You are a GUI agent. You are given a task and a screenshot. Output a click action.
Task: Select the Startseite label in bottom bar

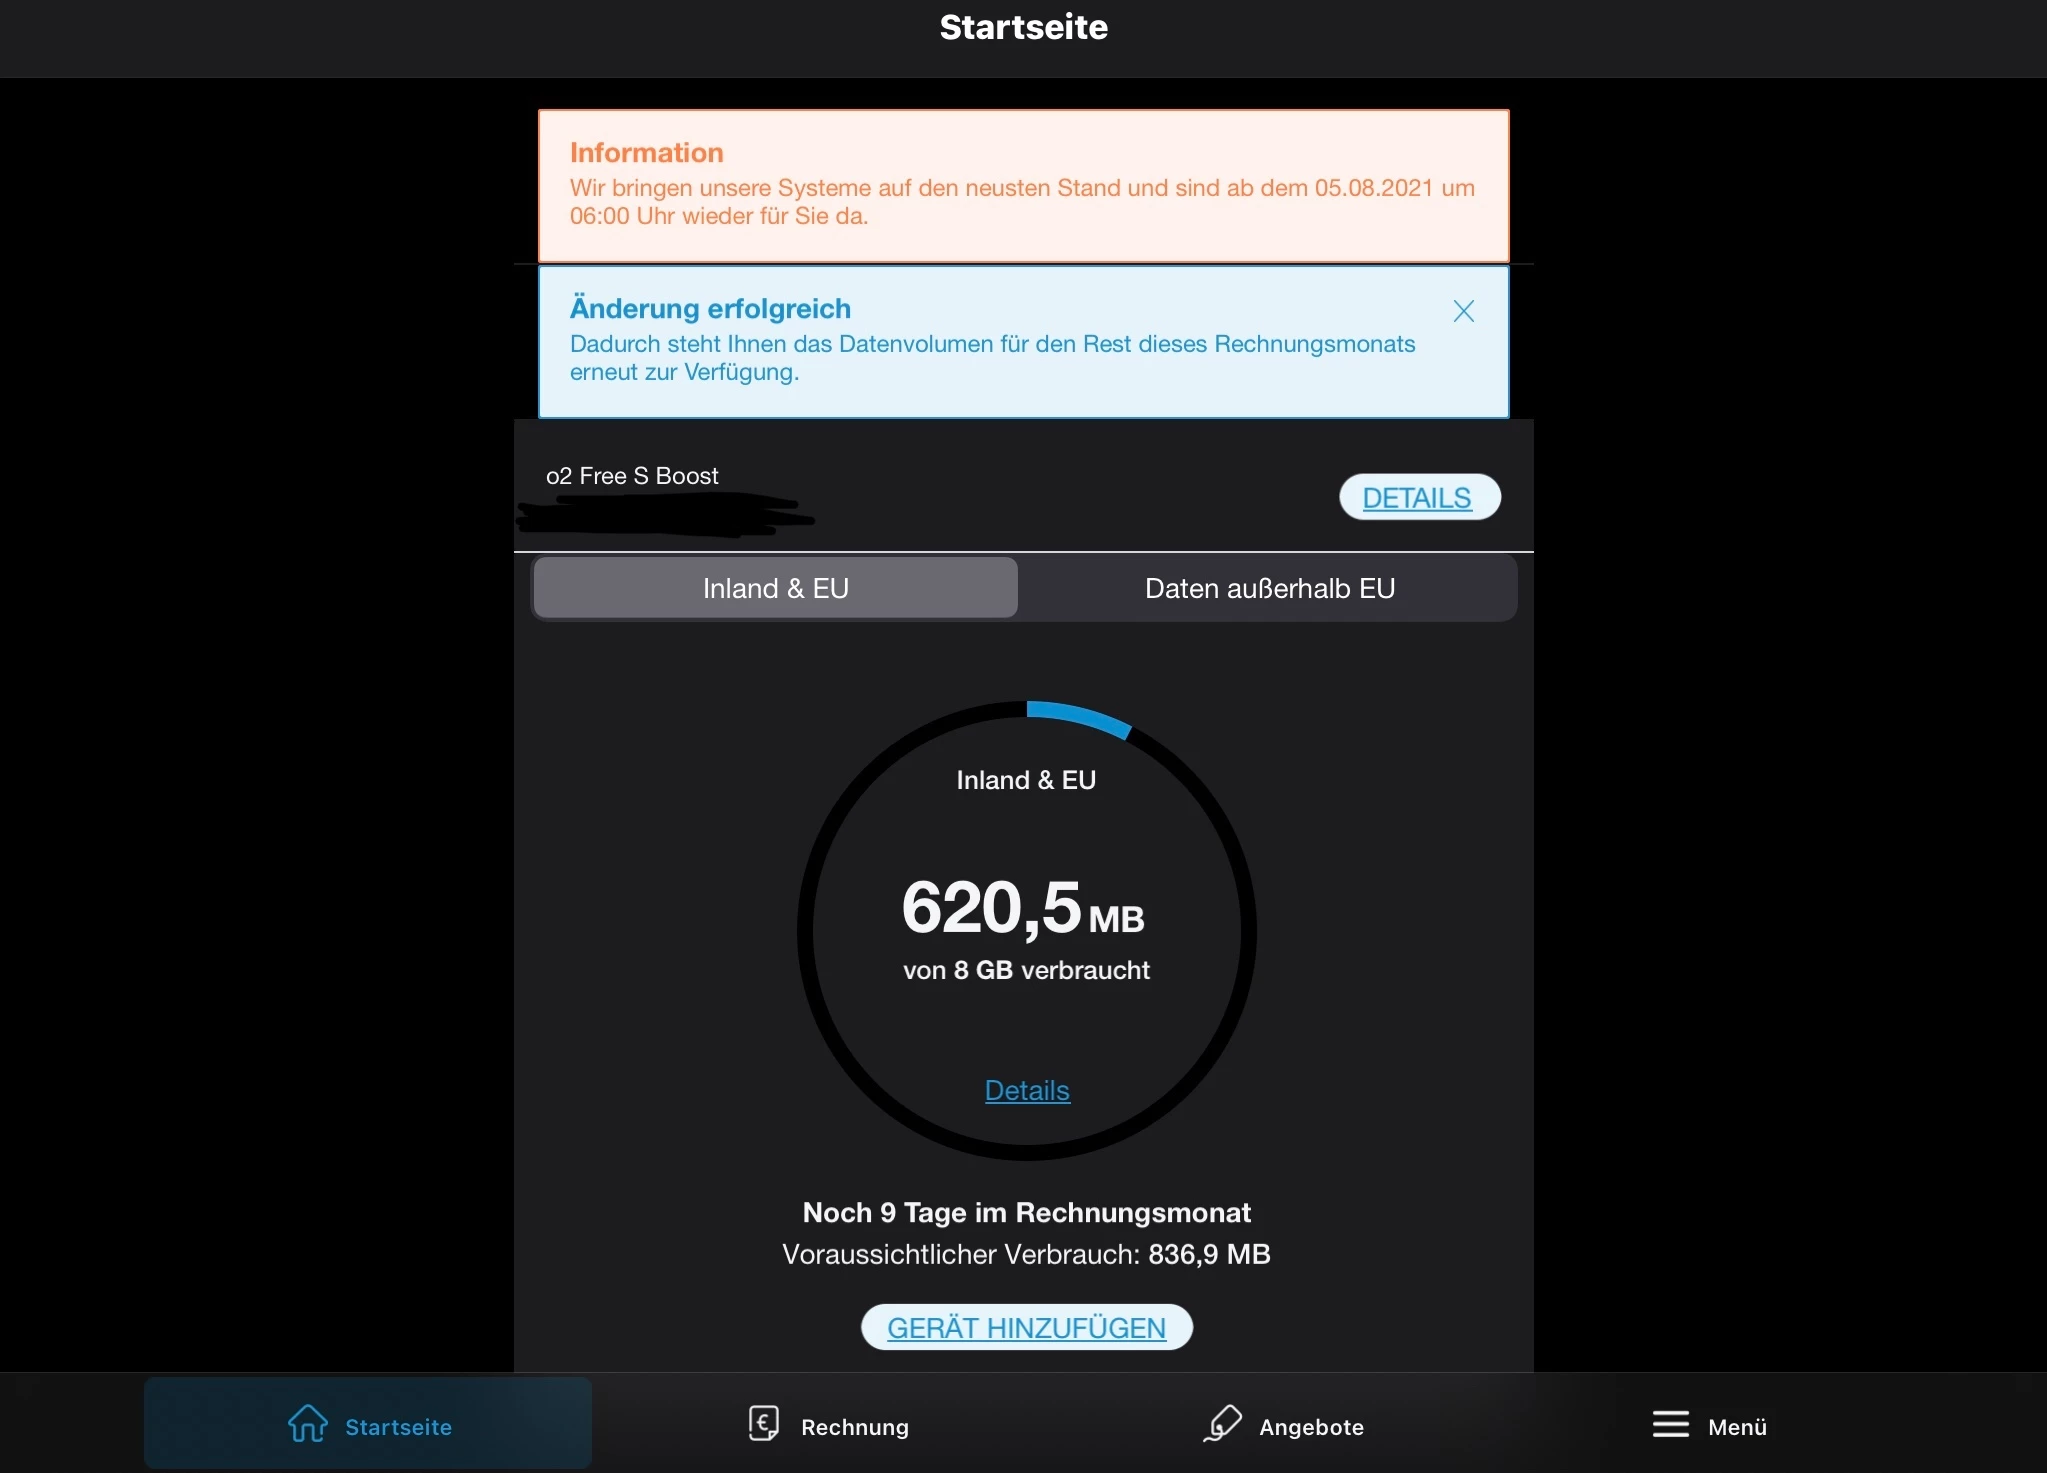[x=398, y=1427]
